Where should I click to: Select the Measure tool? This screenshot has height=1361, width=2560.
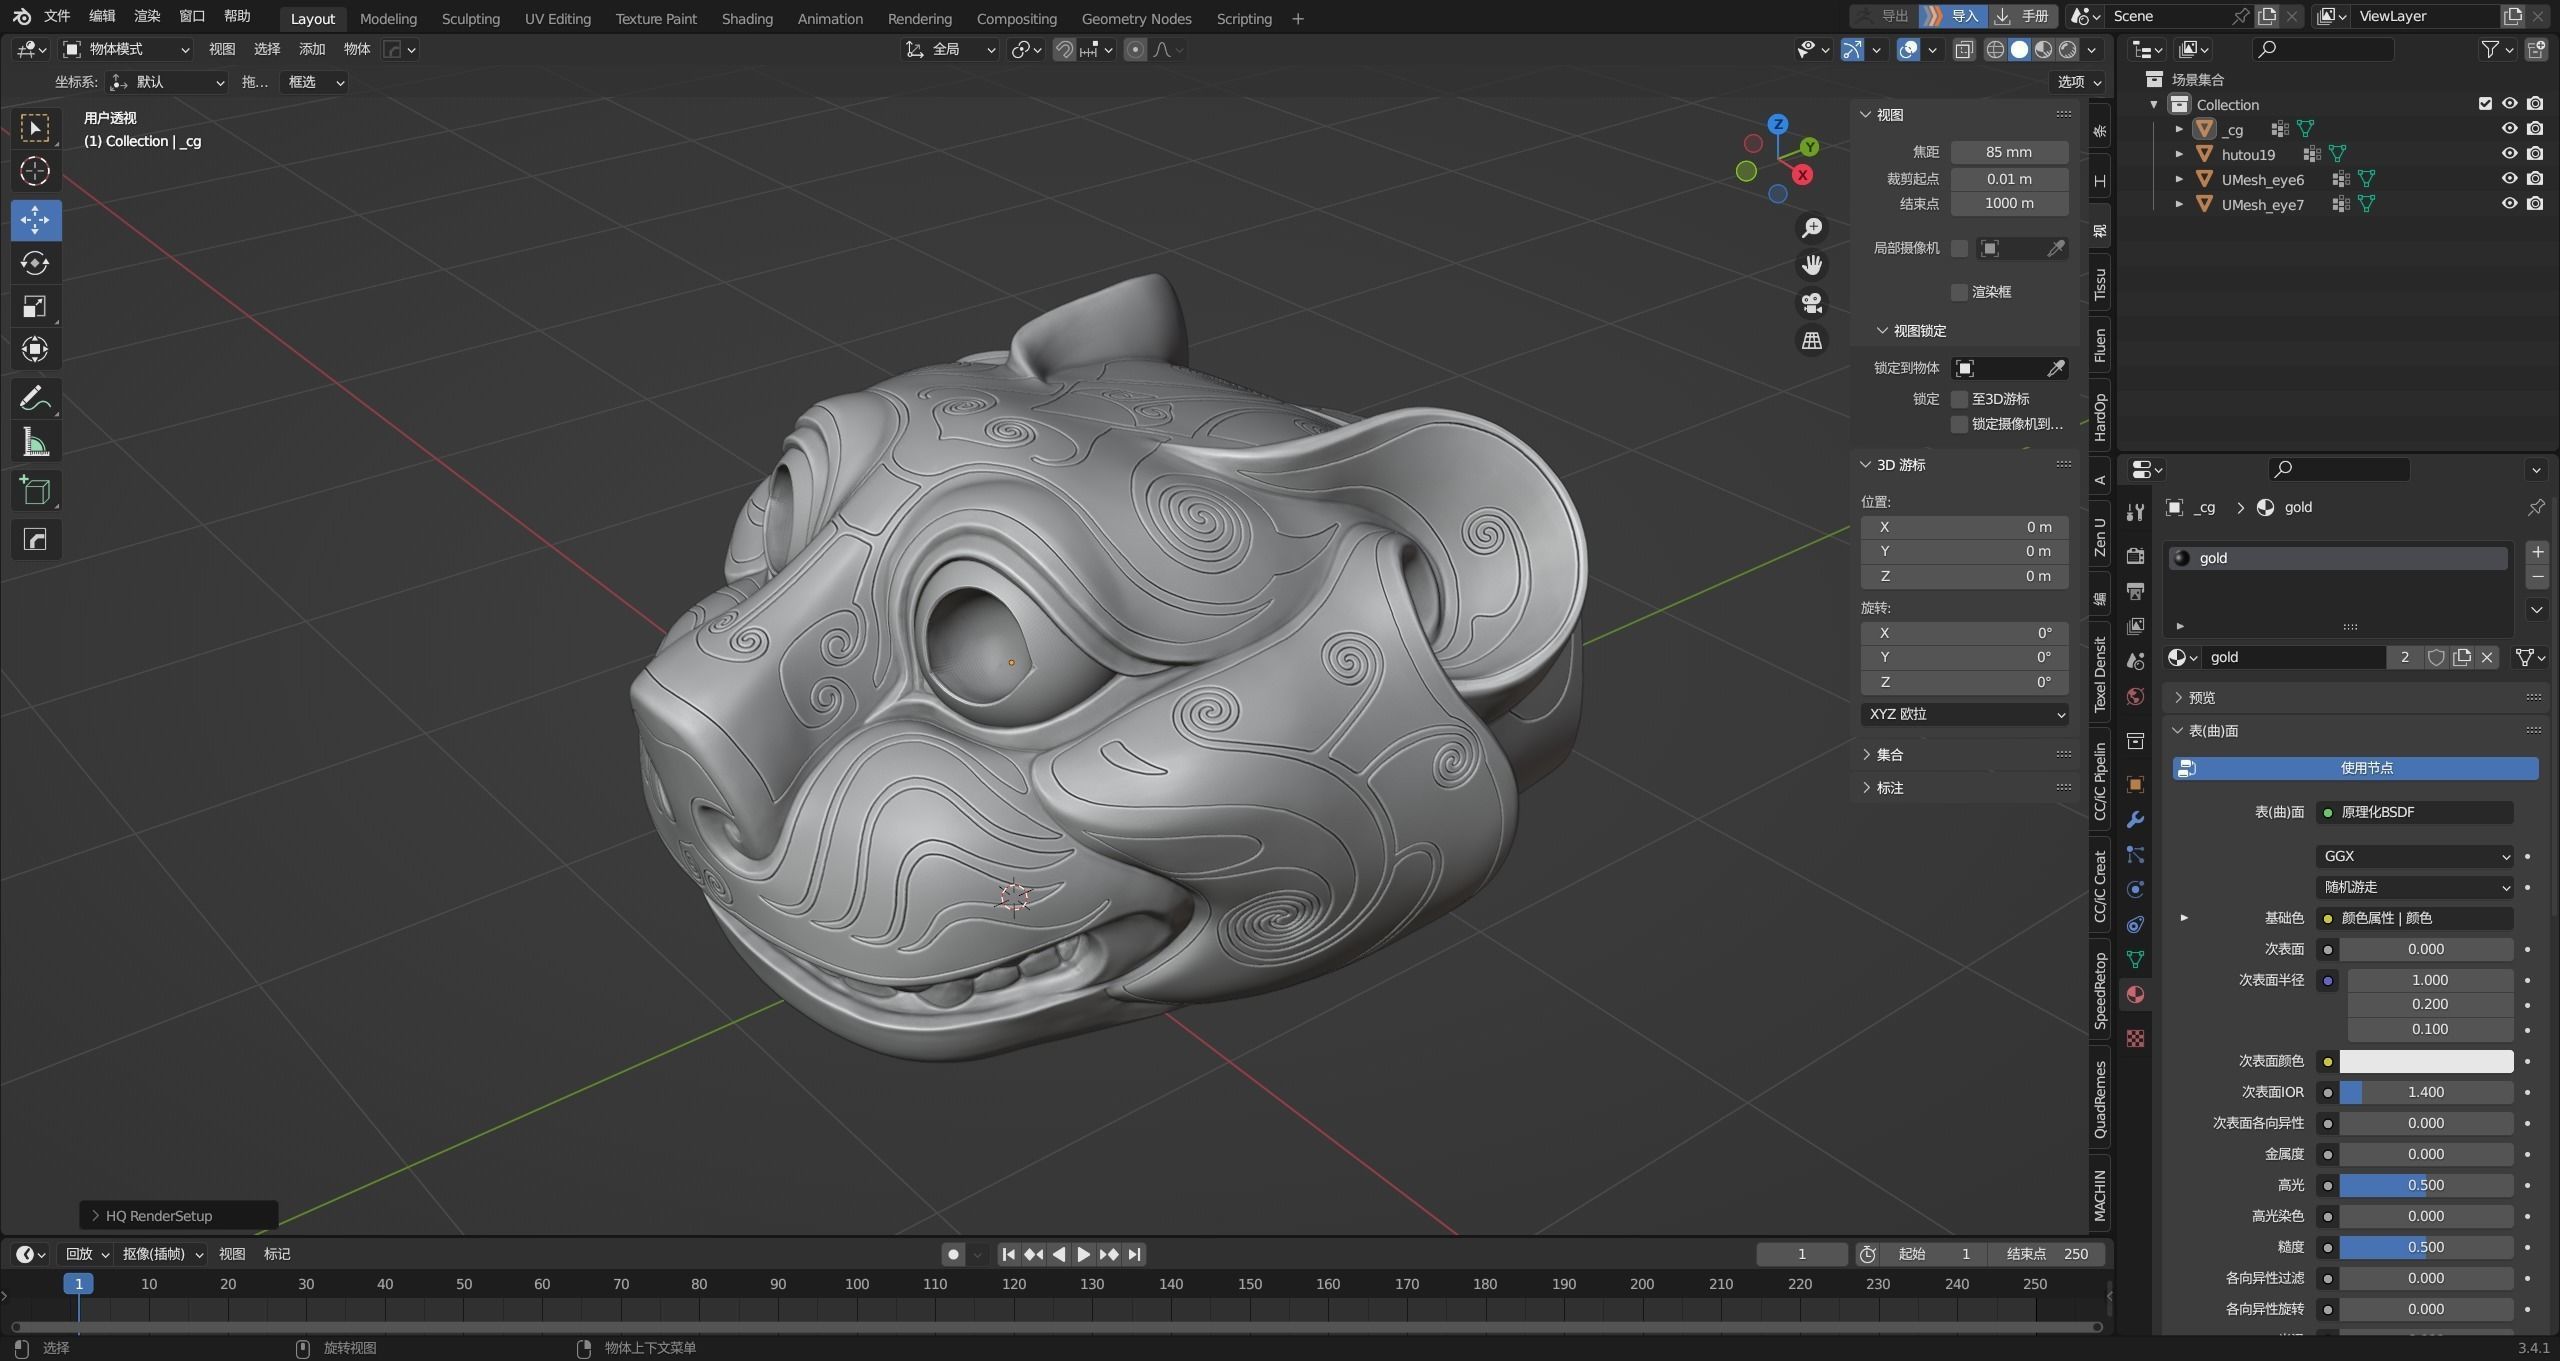35,442
